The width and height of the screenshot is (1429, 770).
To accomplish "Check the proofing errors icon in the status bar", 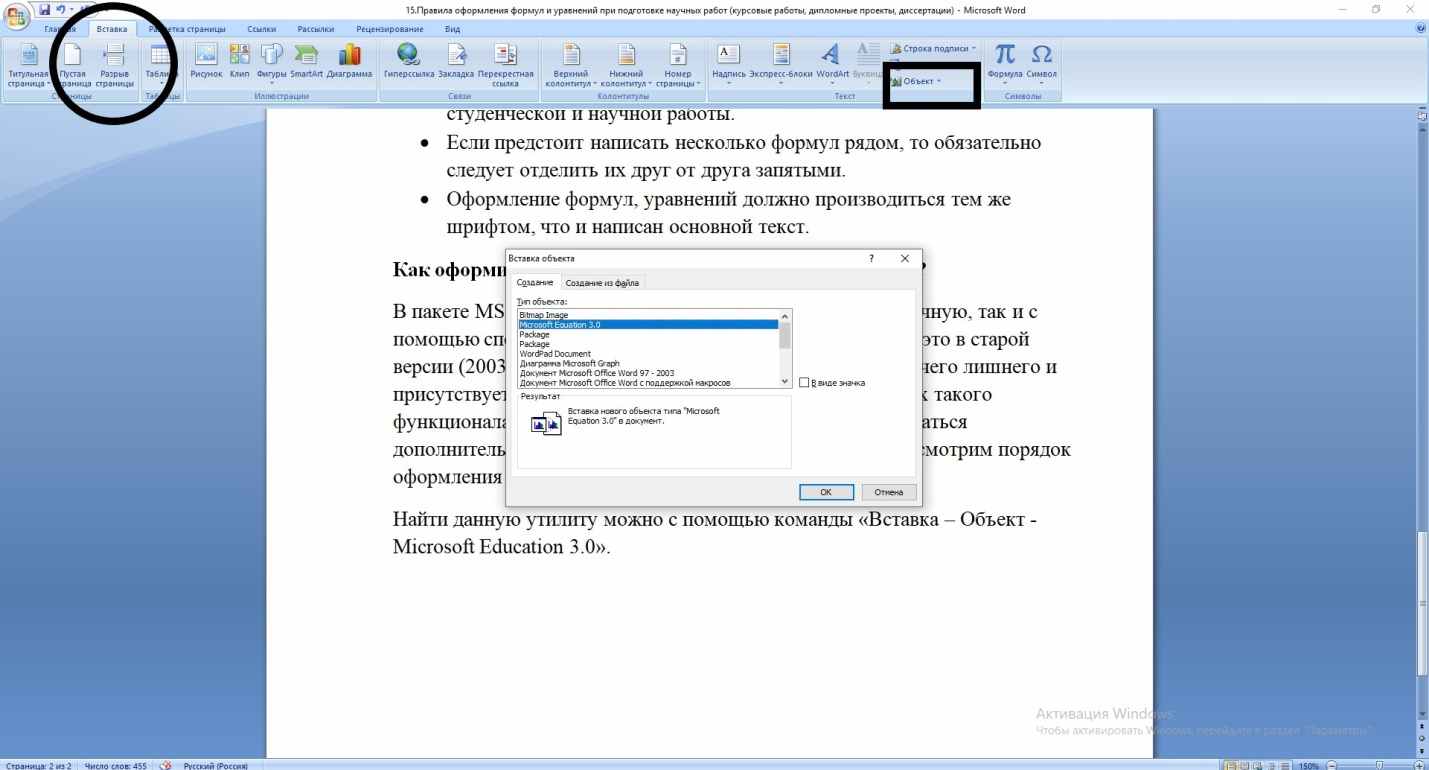I will [165, 765].
